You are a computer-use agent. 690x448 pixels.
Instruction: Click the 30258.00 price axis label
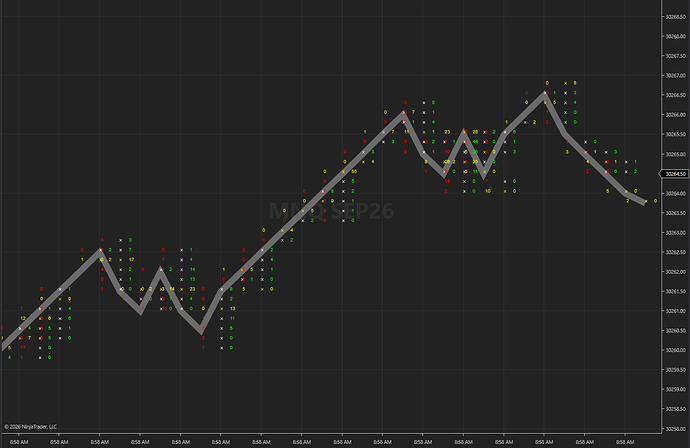(675, 429)
